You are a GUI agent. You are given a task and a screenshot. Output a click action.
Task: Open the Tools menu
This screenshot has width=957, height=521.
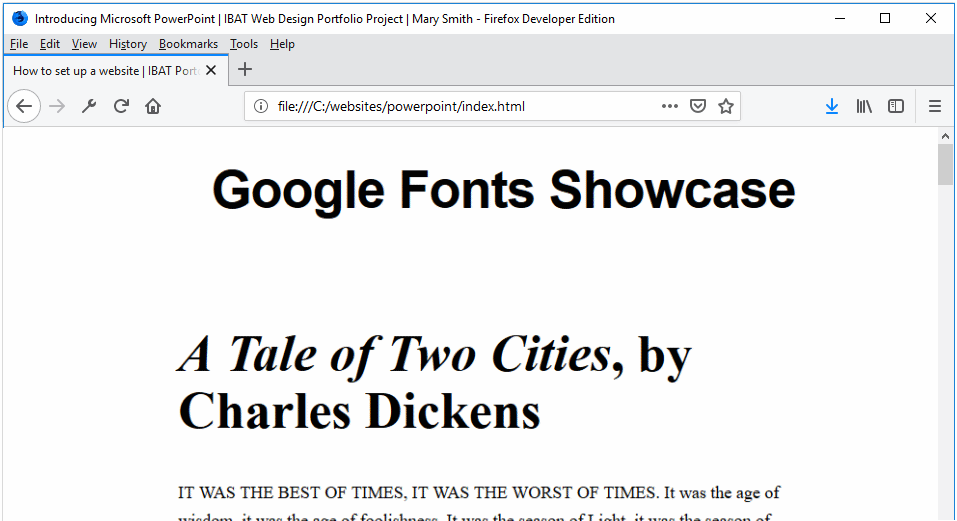(244, 44)
